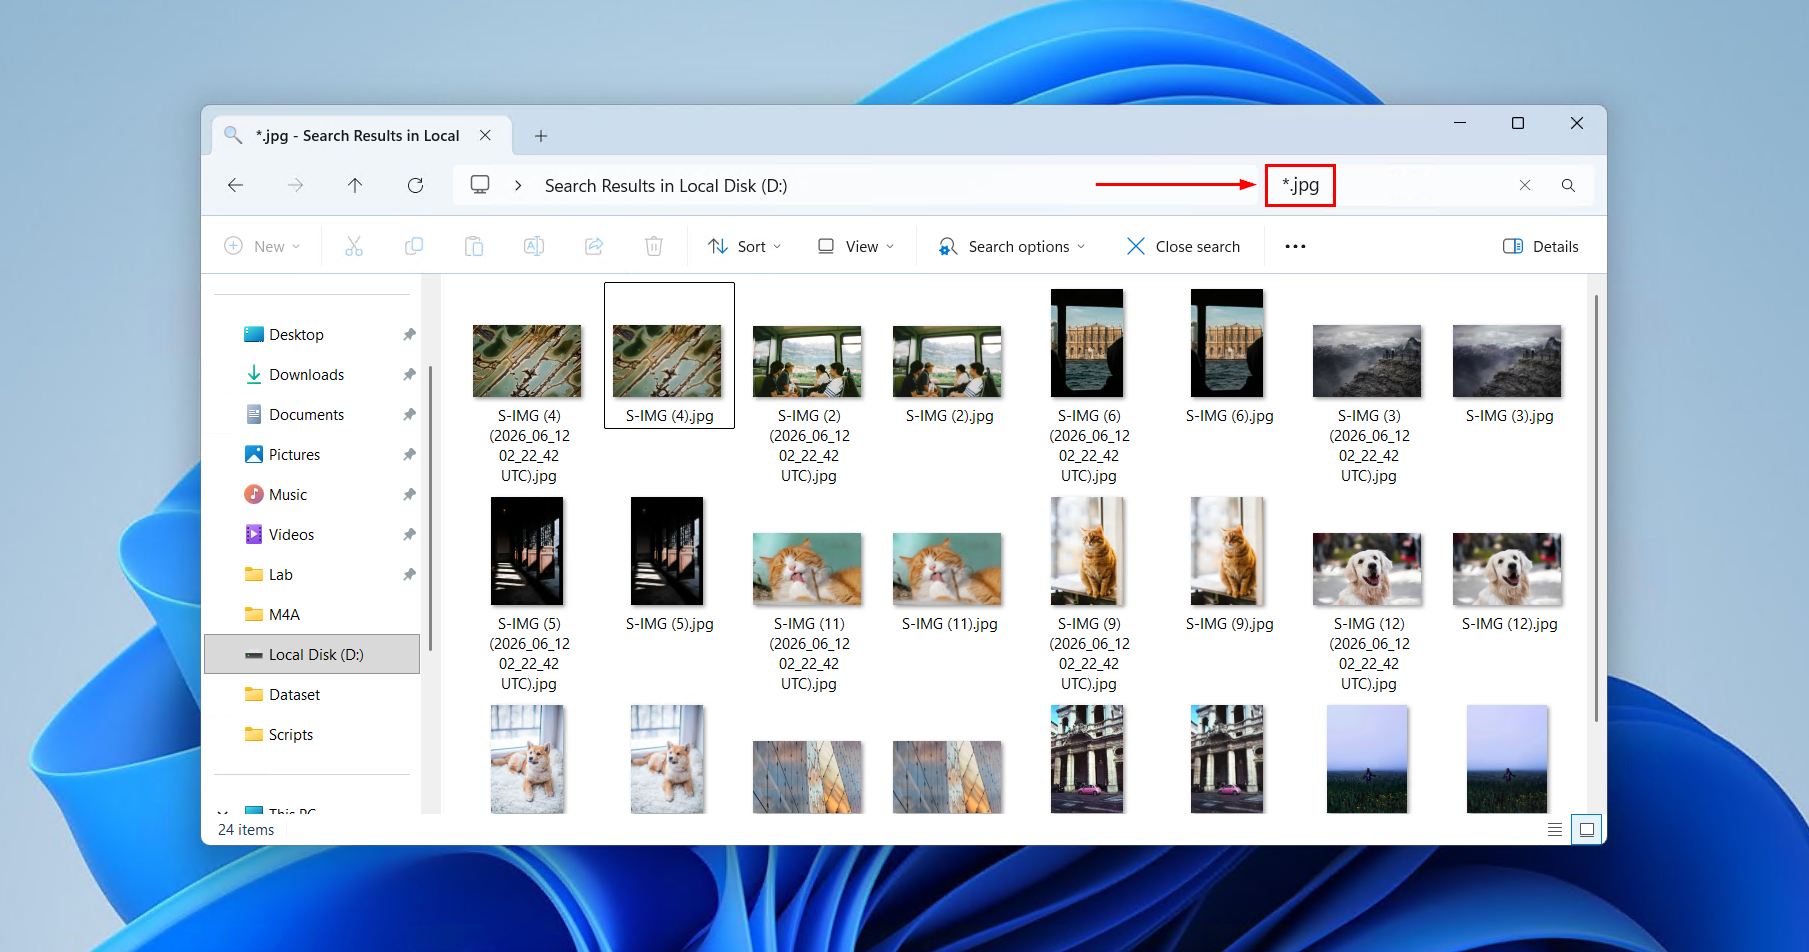Go up one folder level
This screenshot has width=1809, height=952.
click(x=355, y=185)
